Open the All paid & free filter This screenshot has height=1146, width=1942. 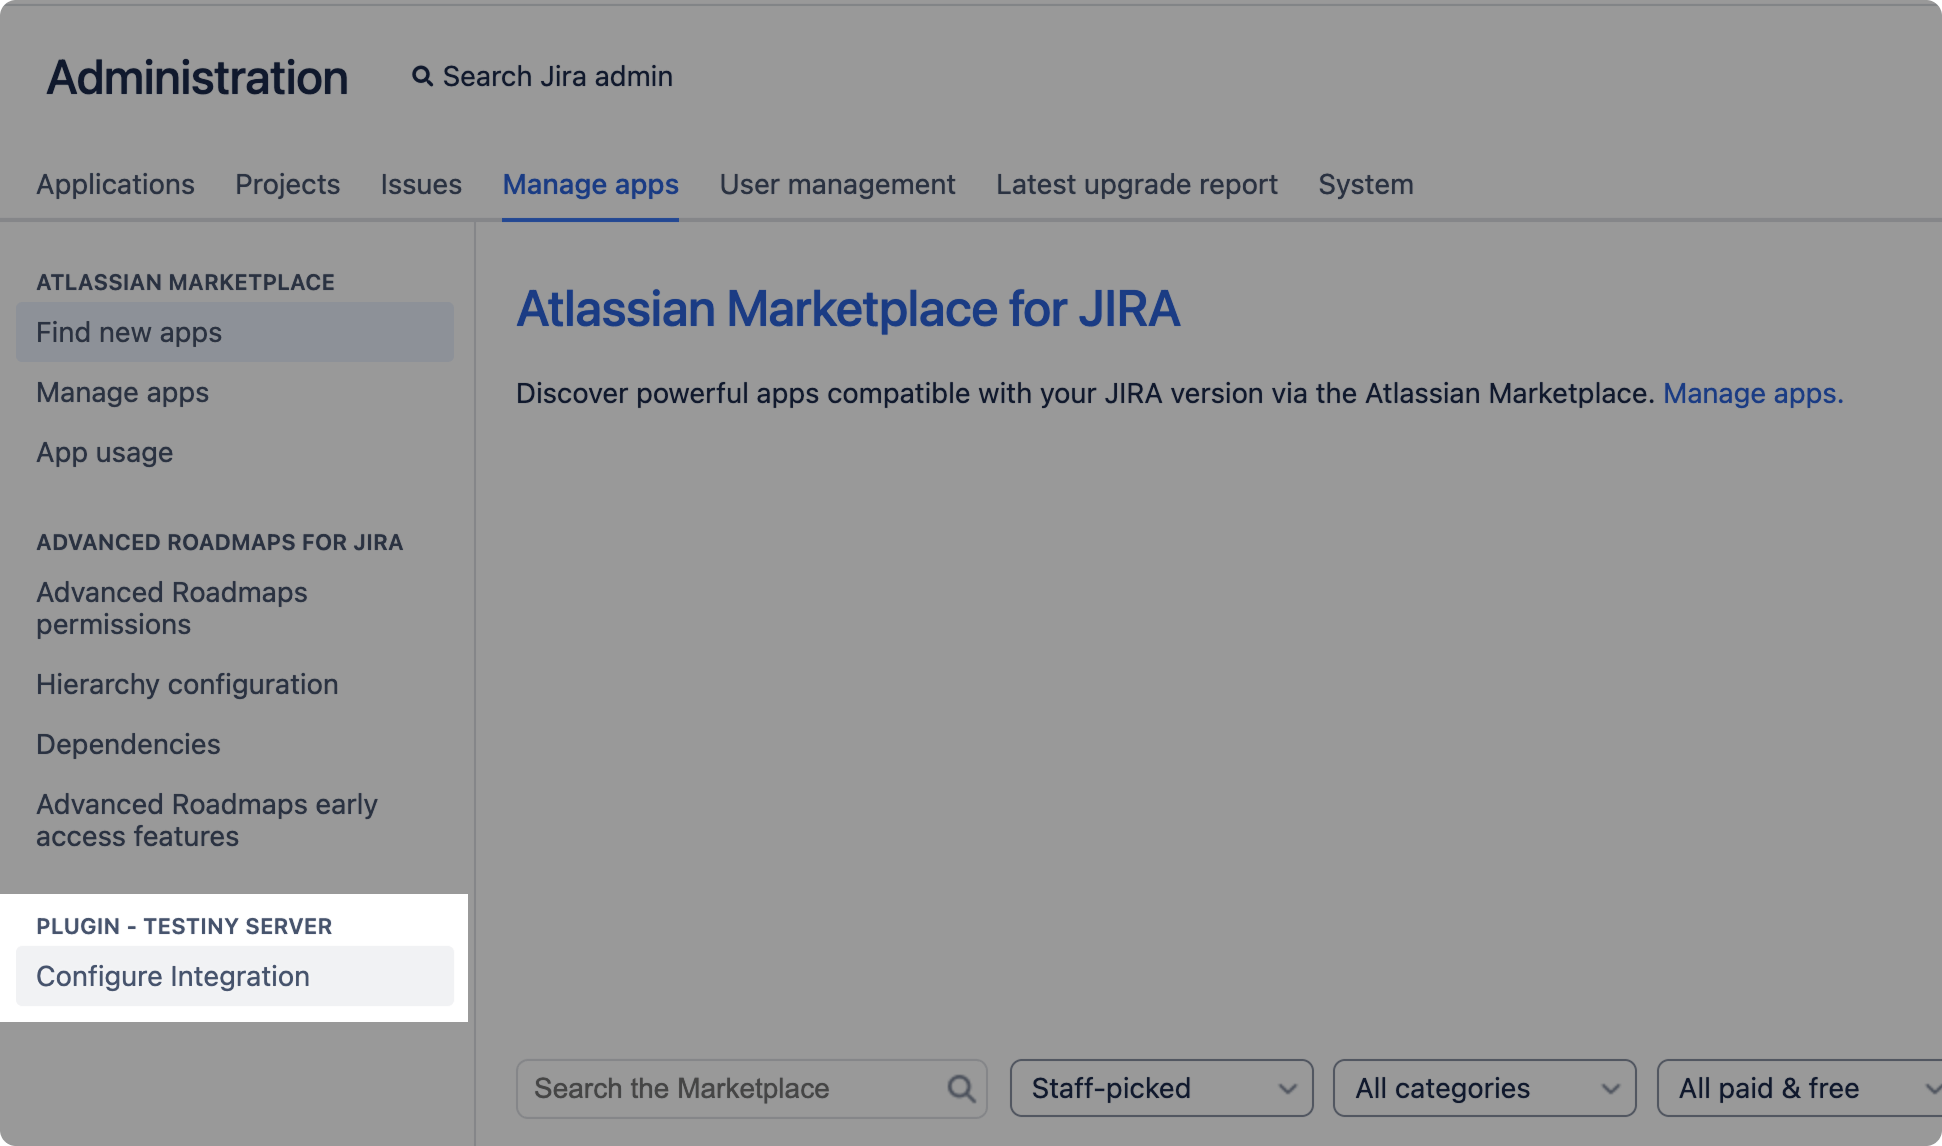coord(1797,1088)
